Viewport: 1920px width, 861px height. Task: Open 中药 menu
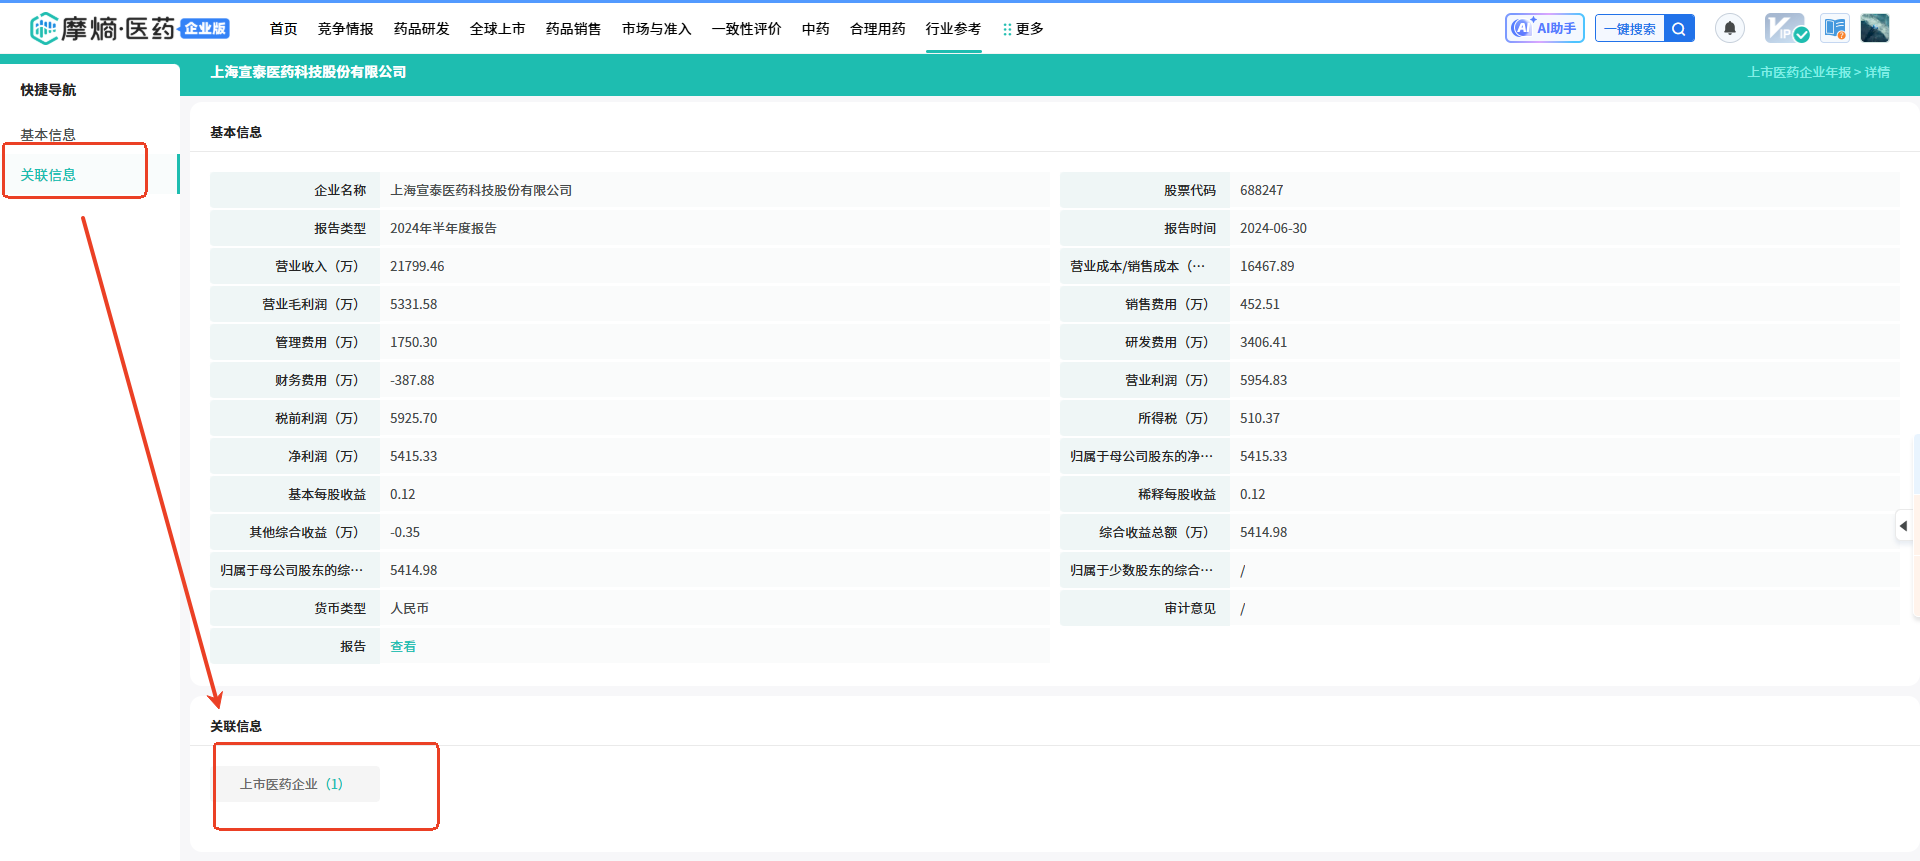coord(816,29)
